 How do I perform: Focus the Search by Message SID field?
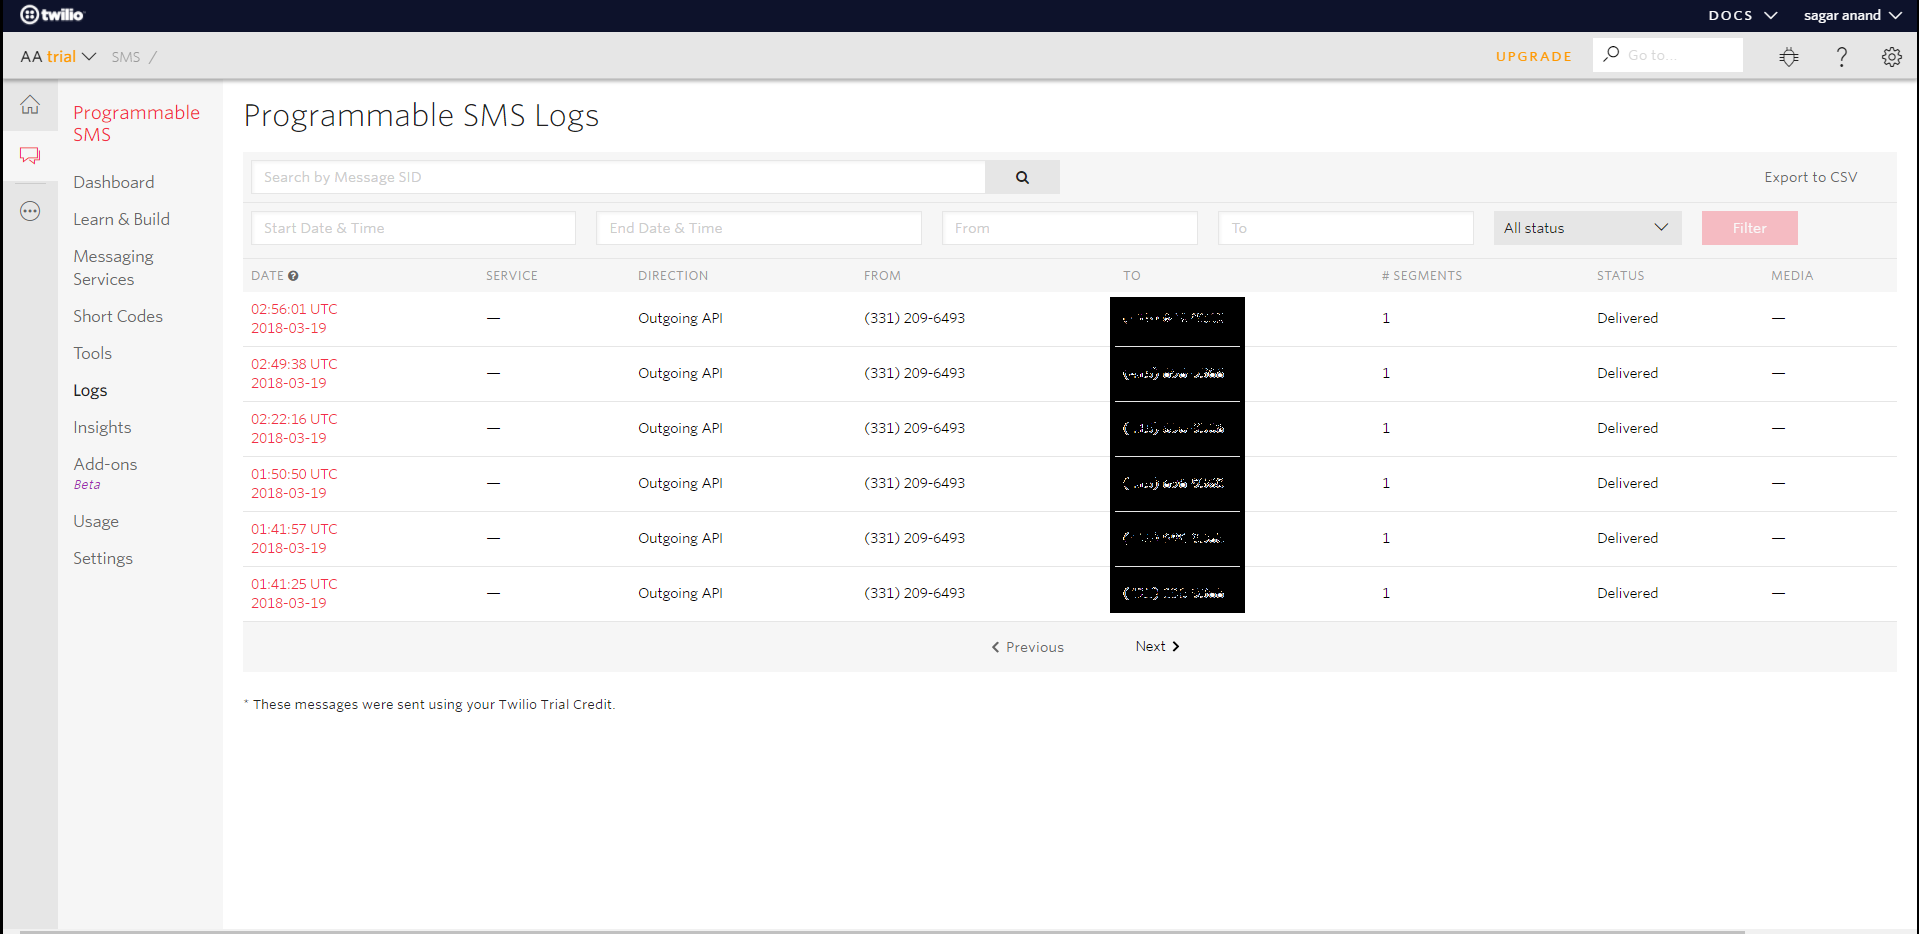(x=618, y=177)
